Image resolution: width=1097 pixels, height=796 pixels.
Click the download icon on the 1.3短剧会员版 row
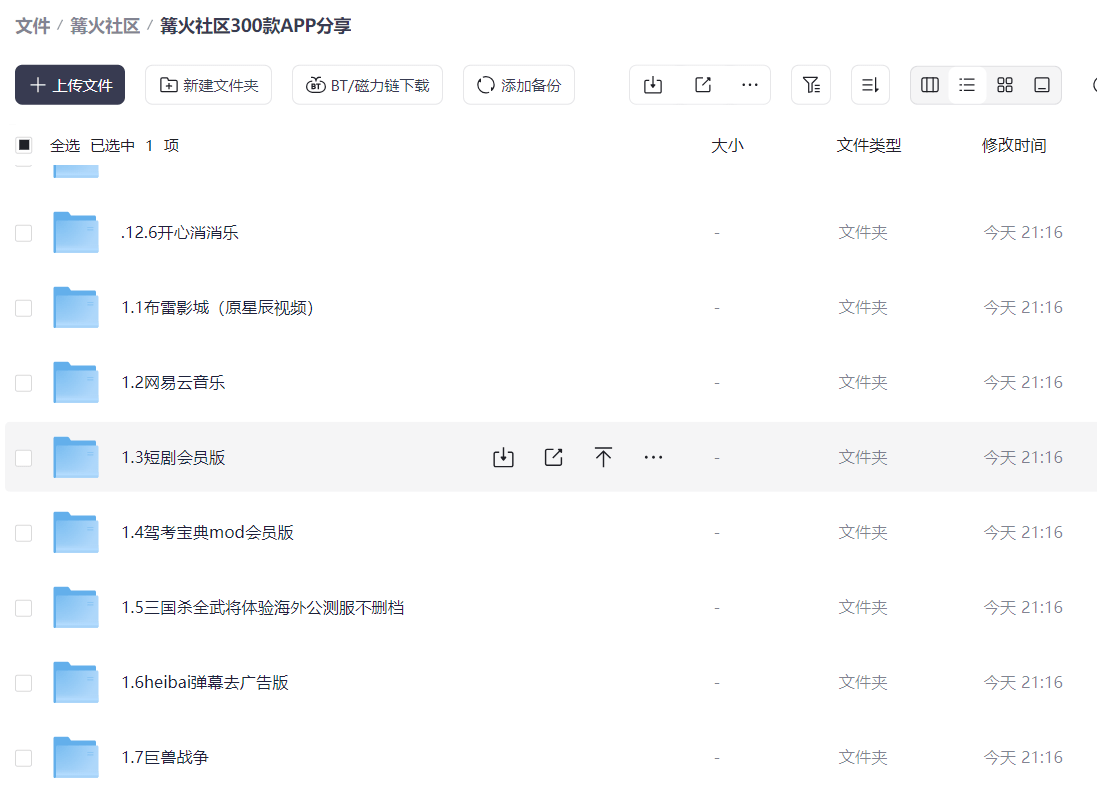[503, 456]
